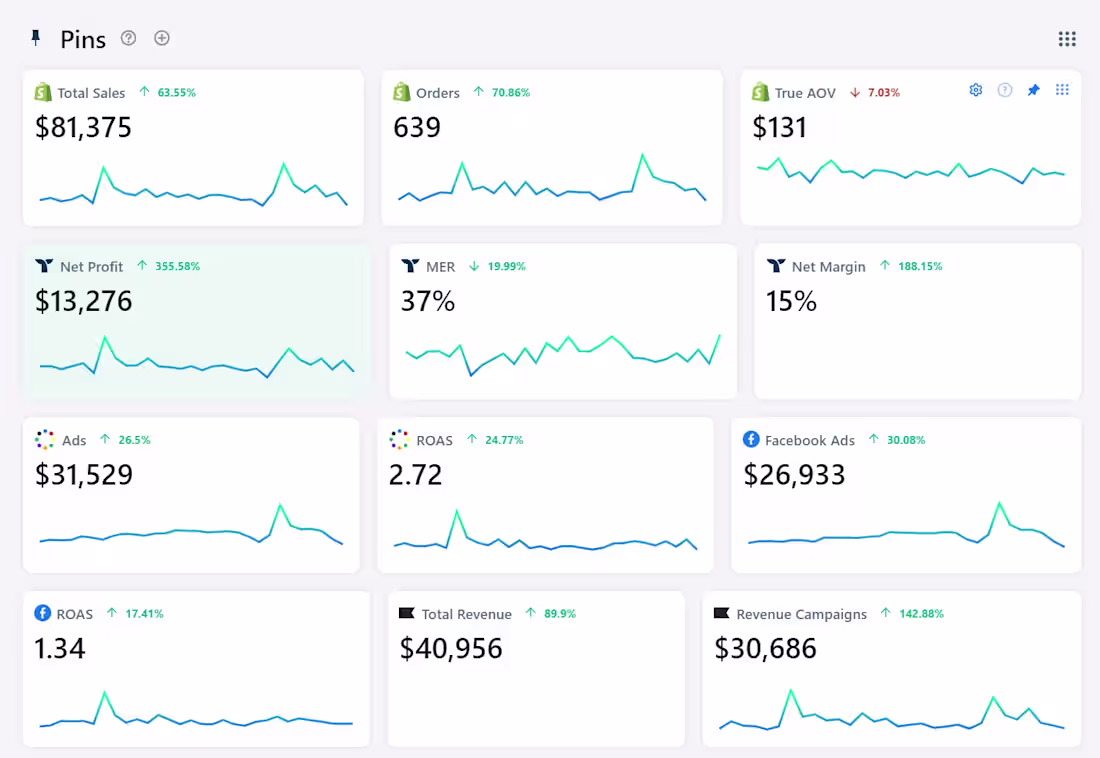This screenshot has width=1100, height=758.
Task: Unpin the True AOV tile
Action: coord(1034,90)
